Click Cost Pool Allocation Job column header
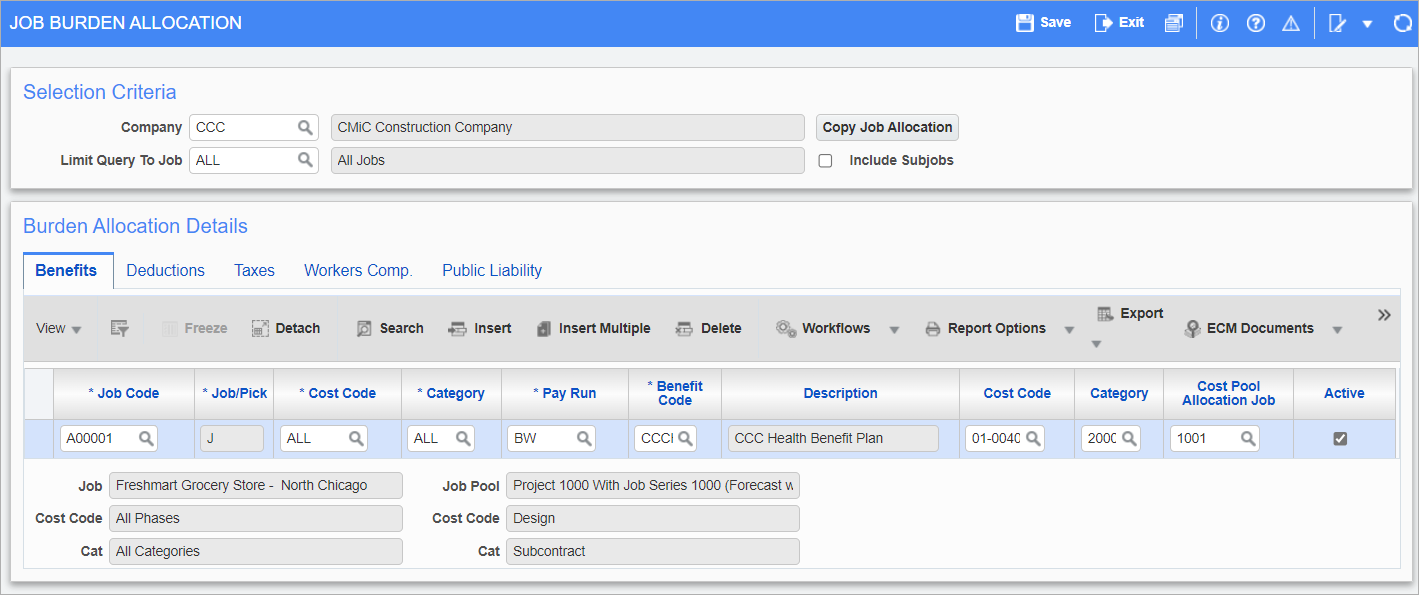Image resolution: width=1419 pixels, height=595 pixels. click(1229, 393)
